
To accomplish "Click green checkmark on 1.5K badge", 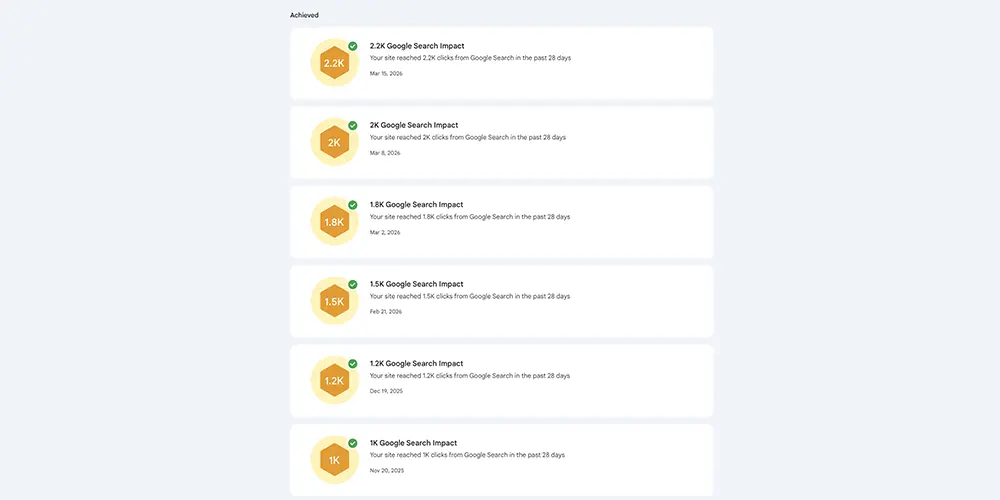I will pyautogui.click(x=353, y=284).
